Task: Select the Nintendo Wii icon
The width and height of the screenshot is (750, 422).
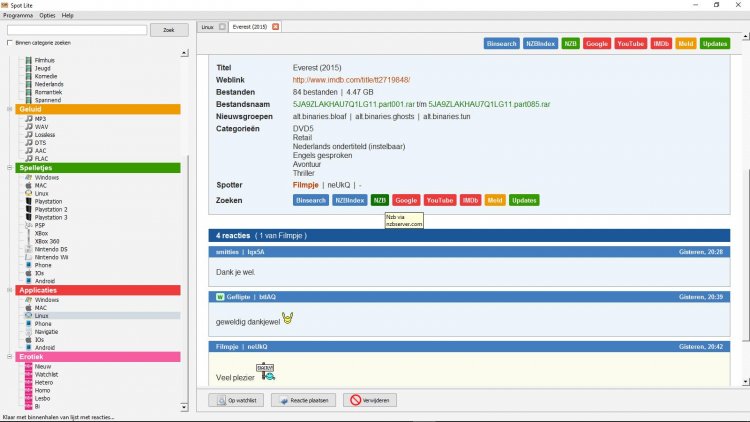Action: tap(29, 257)
